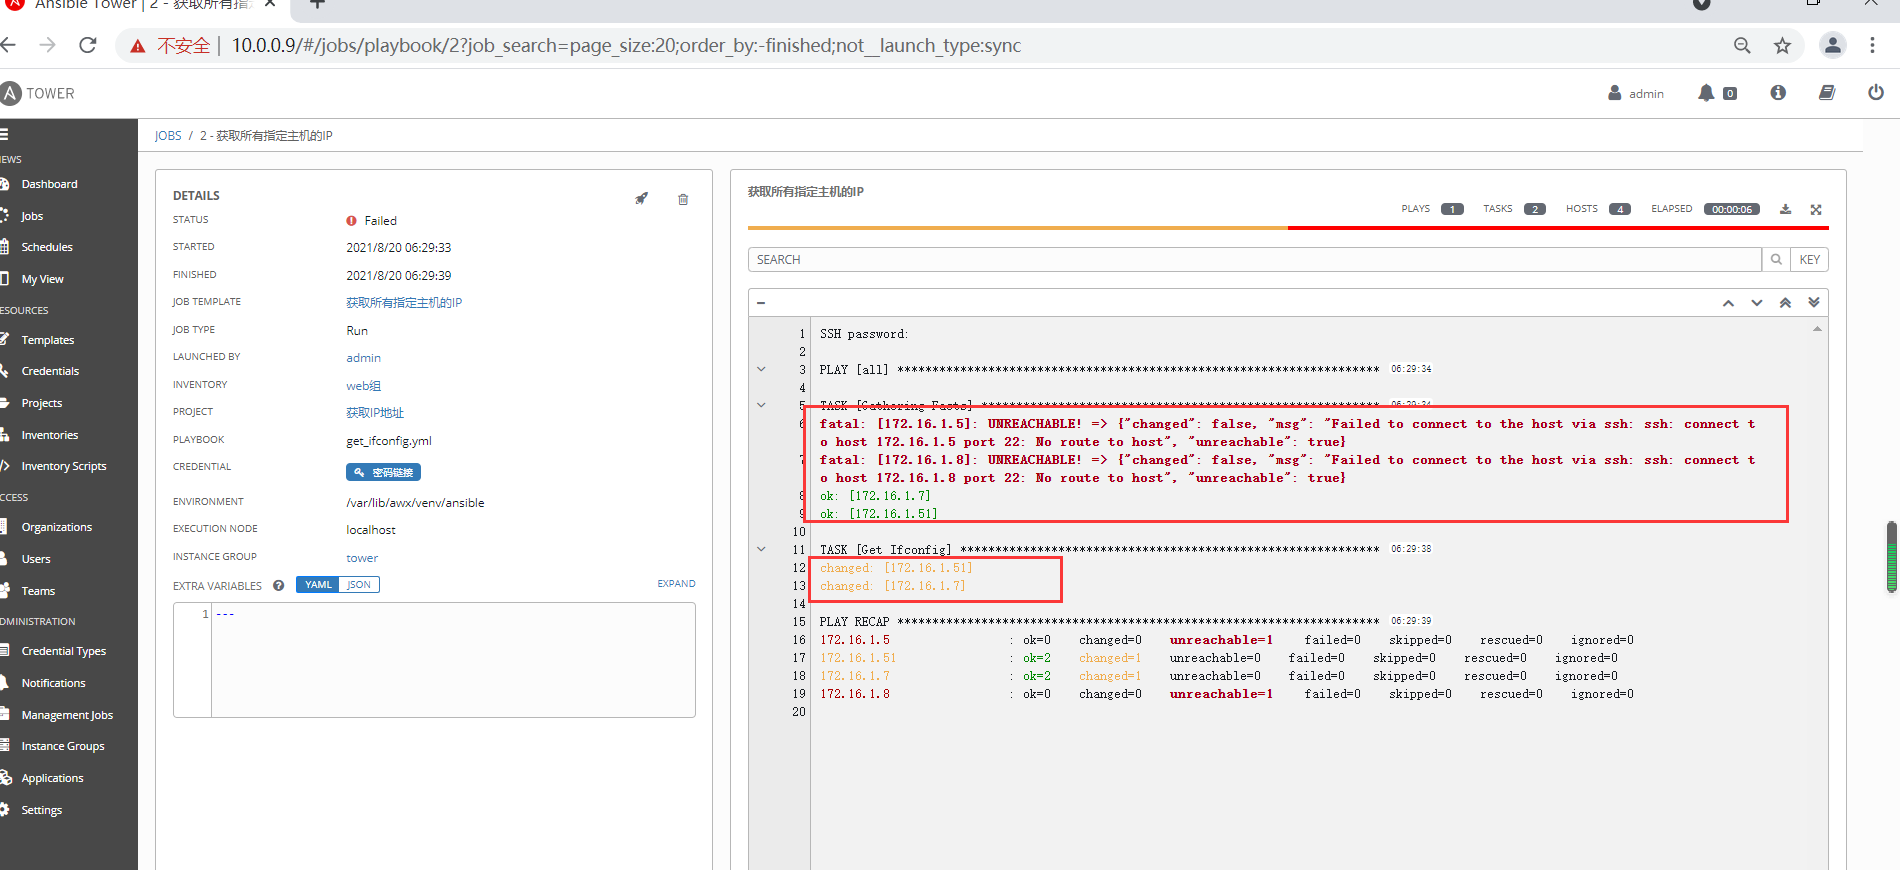Viewport: 1900px width, 870px height.
Task: Open the notifications bell in Tower header
Action: pyautogui.click(x=1706, y=93)
